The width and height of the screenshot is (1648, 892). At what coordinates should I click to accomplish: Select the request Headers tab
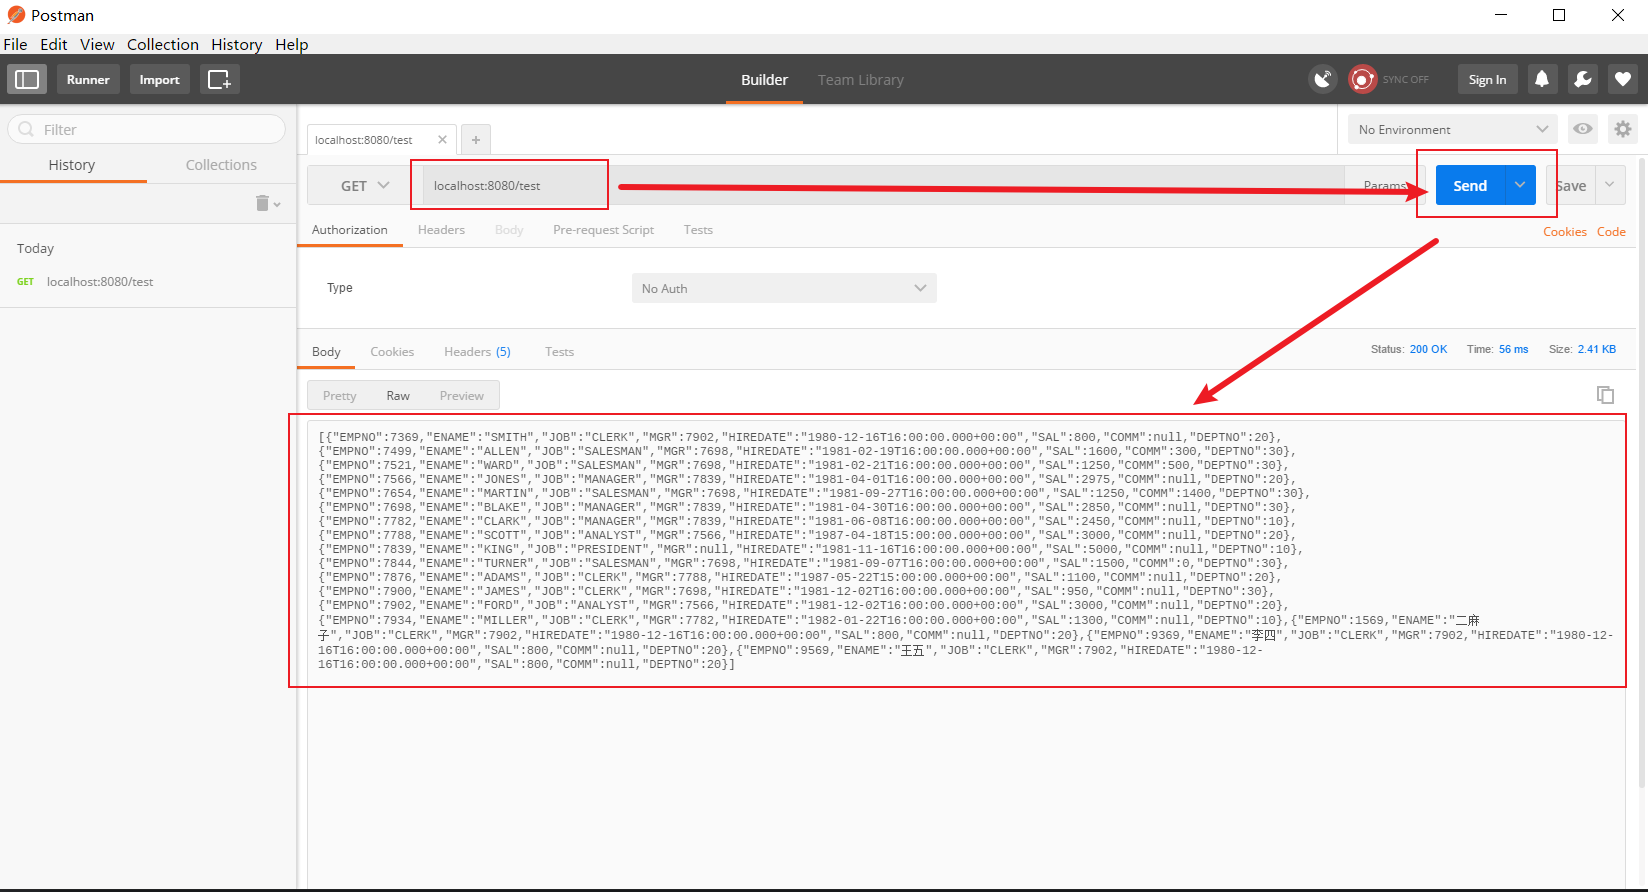click(441, 229)
